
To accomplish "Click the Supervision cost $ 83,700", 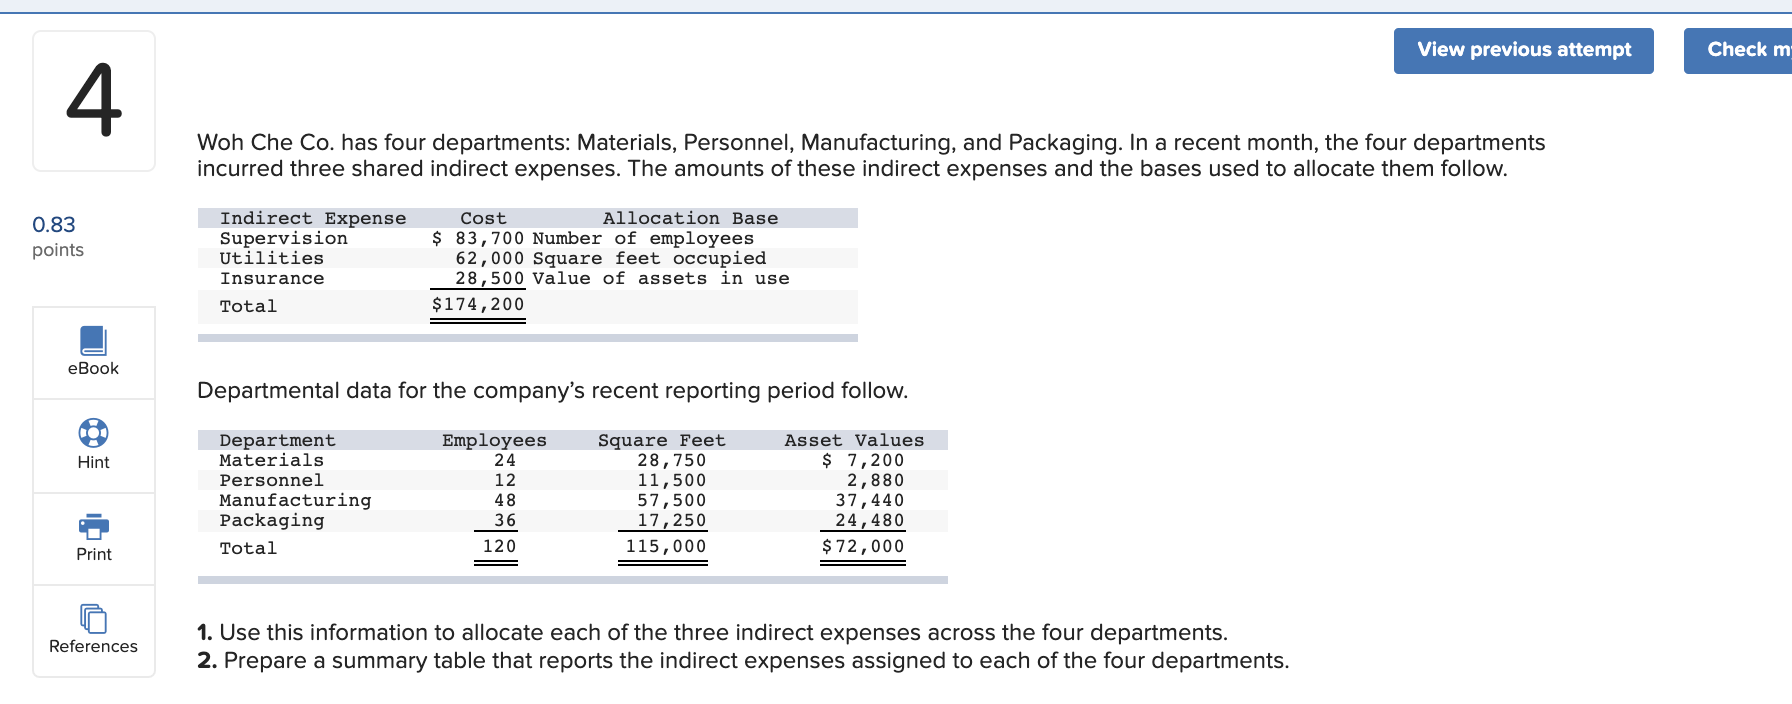I will pyautogui.click(x=478, y=238).
